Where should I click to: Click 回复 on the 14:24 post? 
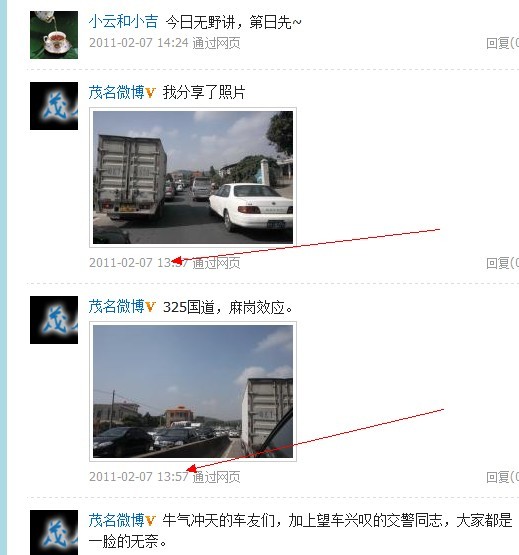502,43
